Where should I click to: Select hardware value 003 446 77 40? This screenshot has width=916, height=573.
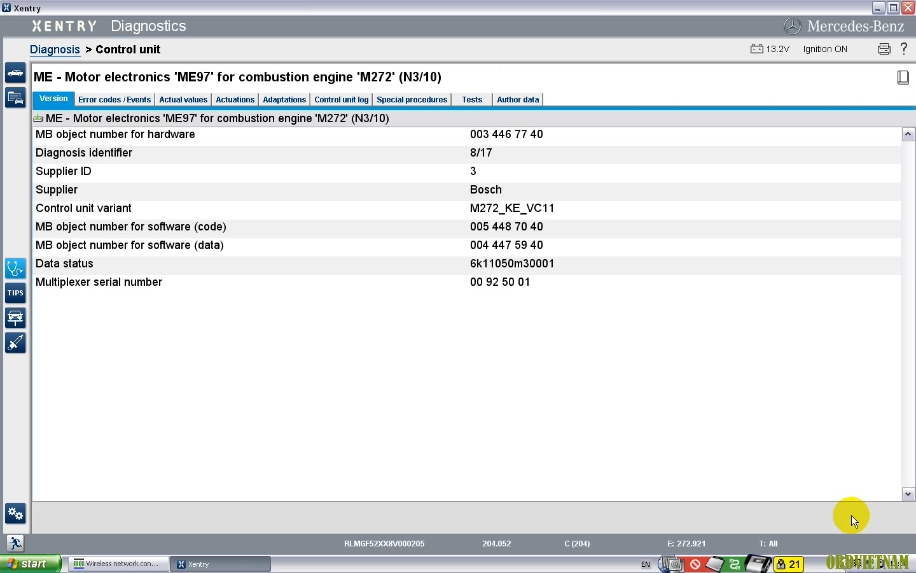(x=506, y=134)
